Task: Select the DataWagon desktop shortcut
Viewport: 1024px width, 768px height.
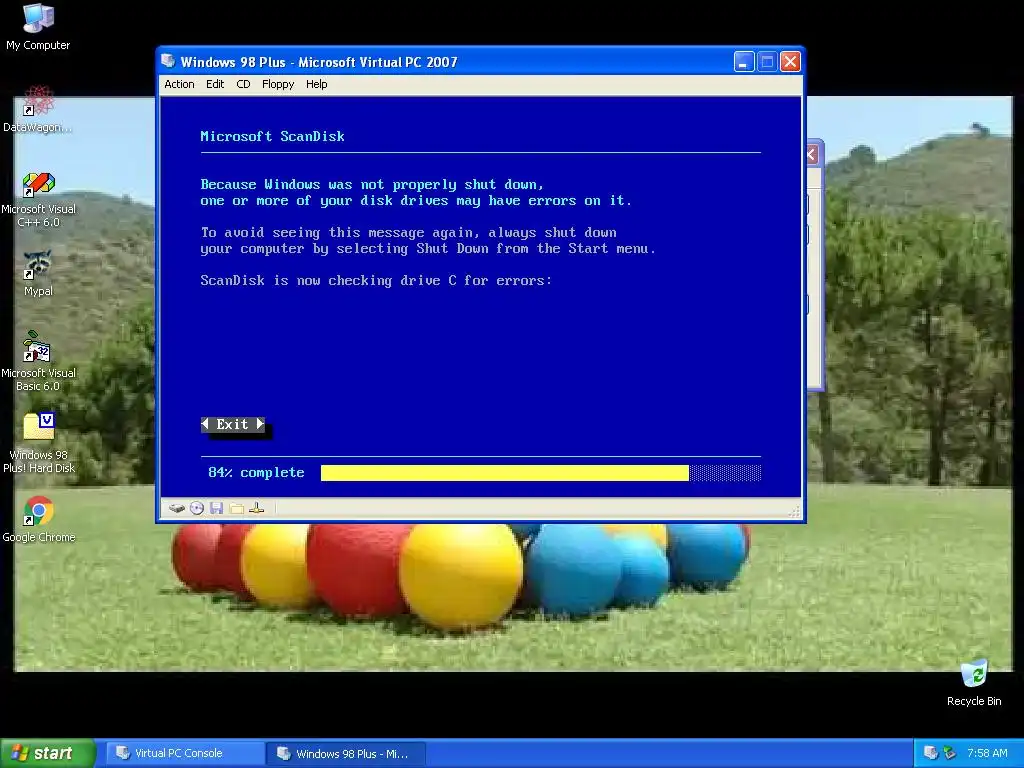Action: tap(38, 109)
